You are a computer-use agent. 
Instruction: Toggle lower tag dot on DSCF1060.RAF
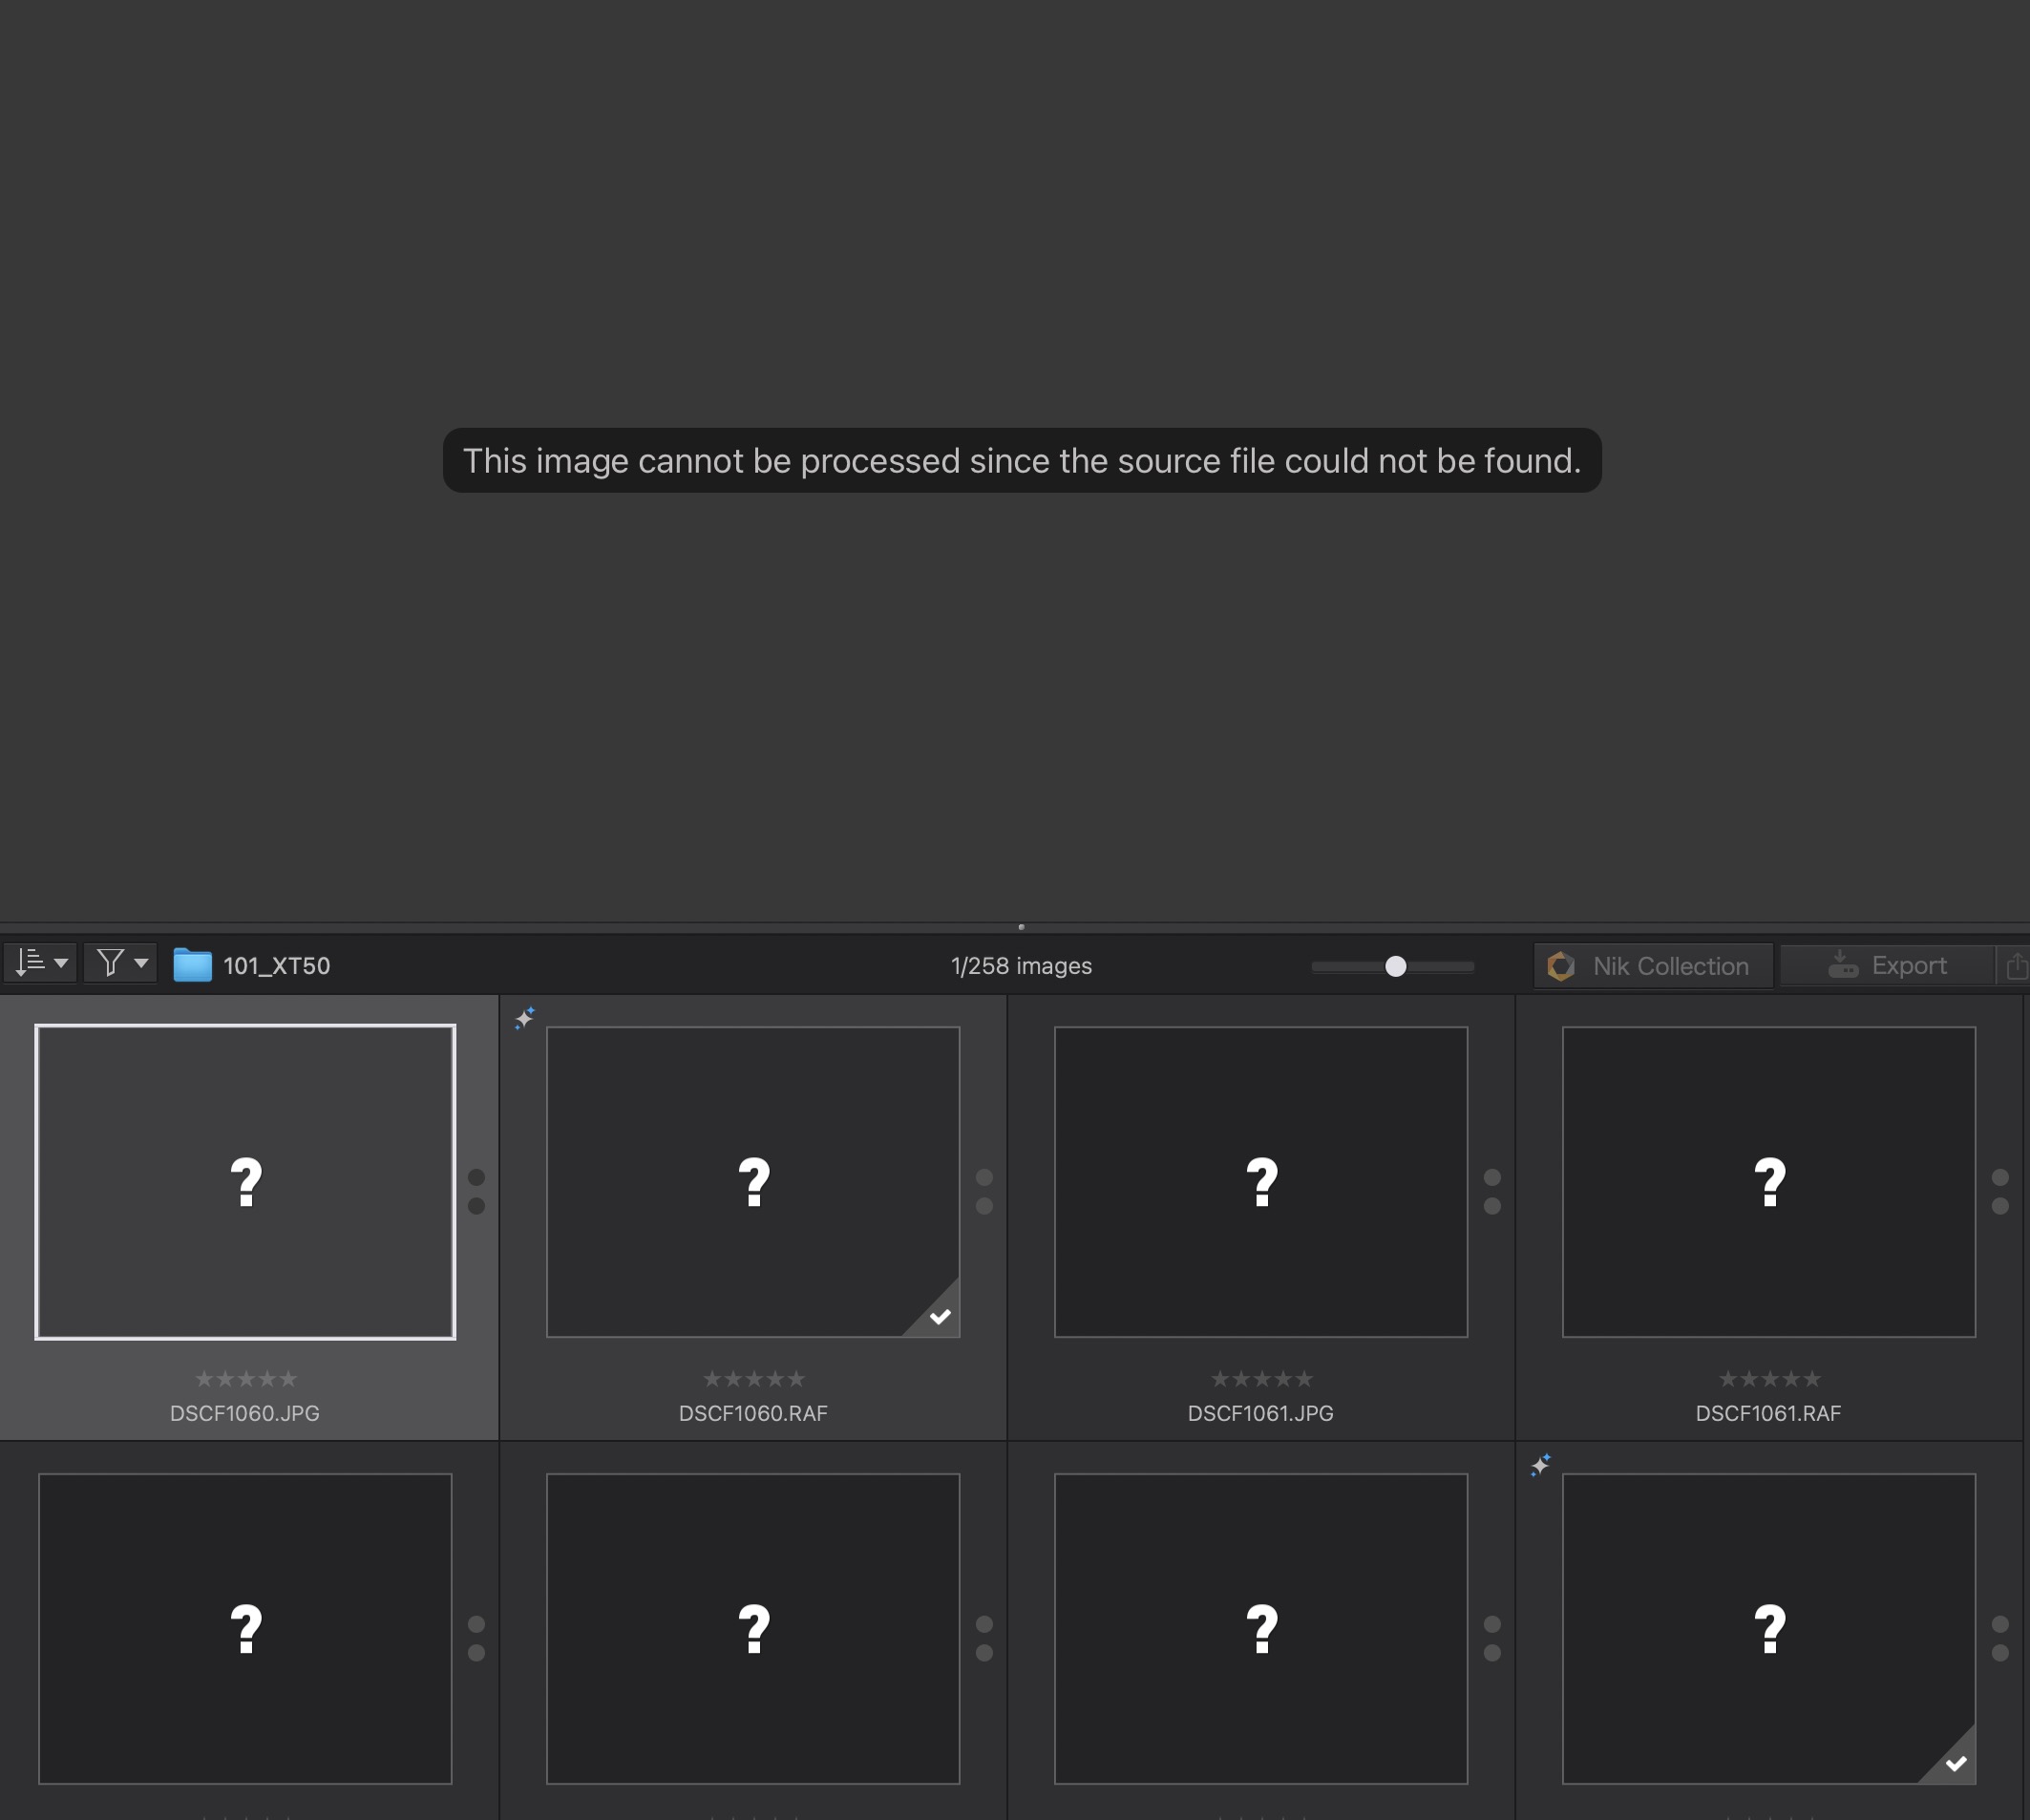[x=985, y=1206]
